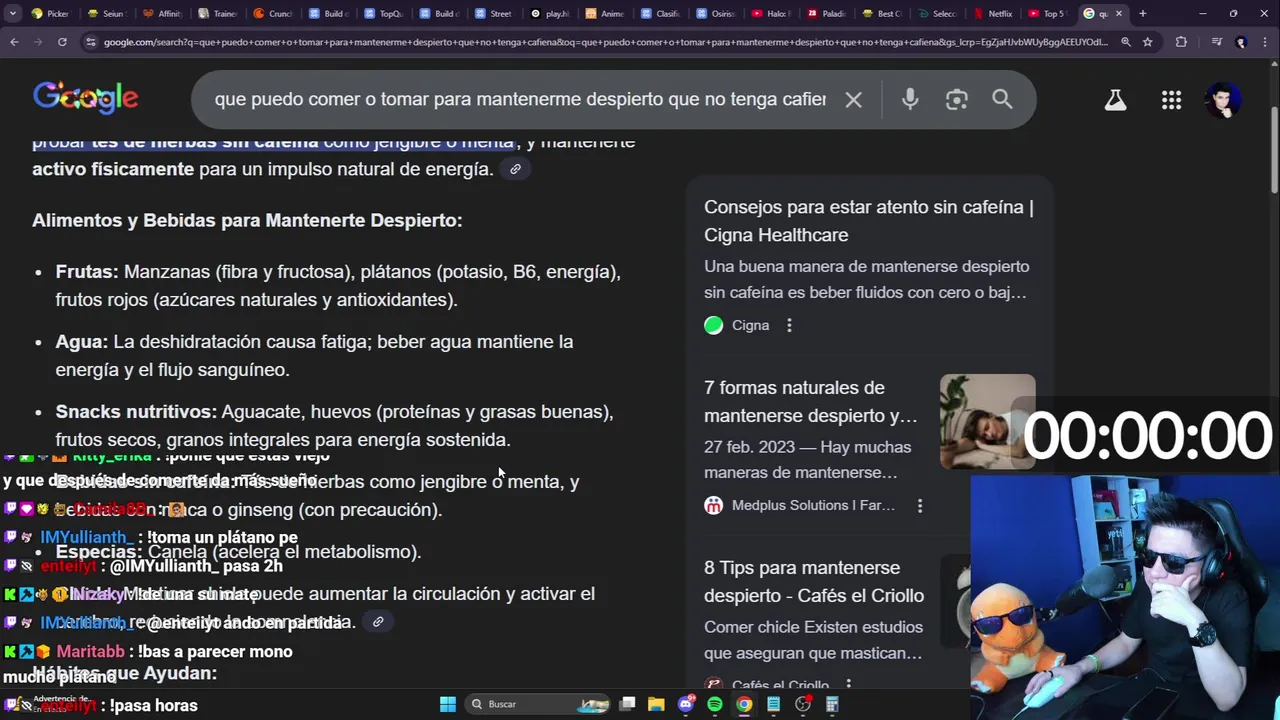The height and width of the screenshot is (720, 1280).
Task: Open the zoom magnifier in address bar
Action: tap(1126, 42)
